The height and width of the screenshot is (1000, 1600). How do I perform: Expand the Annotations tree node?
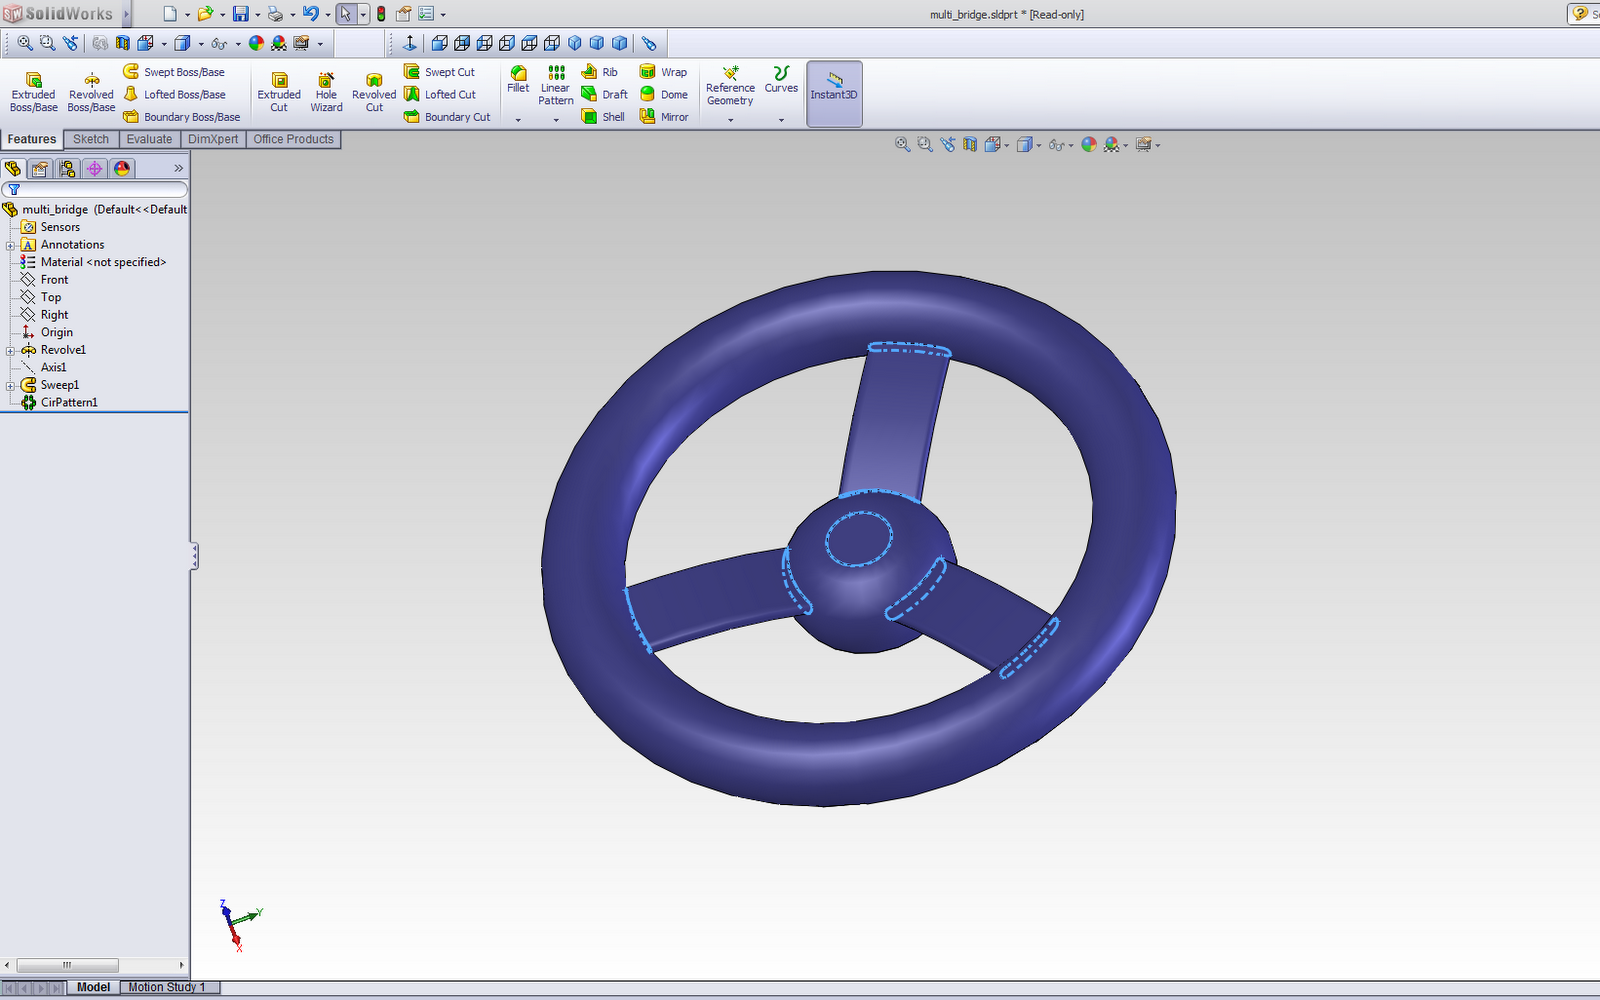click(x=10, y=245)
